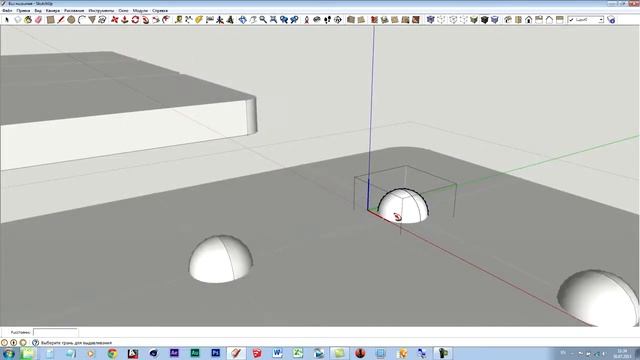Switch to Hidden Line style
Screen dimensions: 640x360
(x=464, y=20)
